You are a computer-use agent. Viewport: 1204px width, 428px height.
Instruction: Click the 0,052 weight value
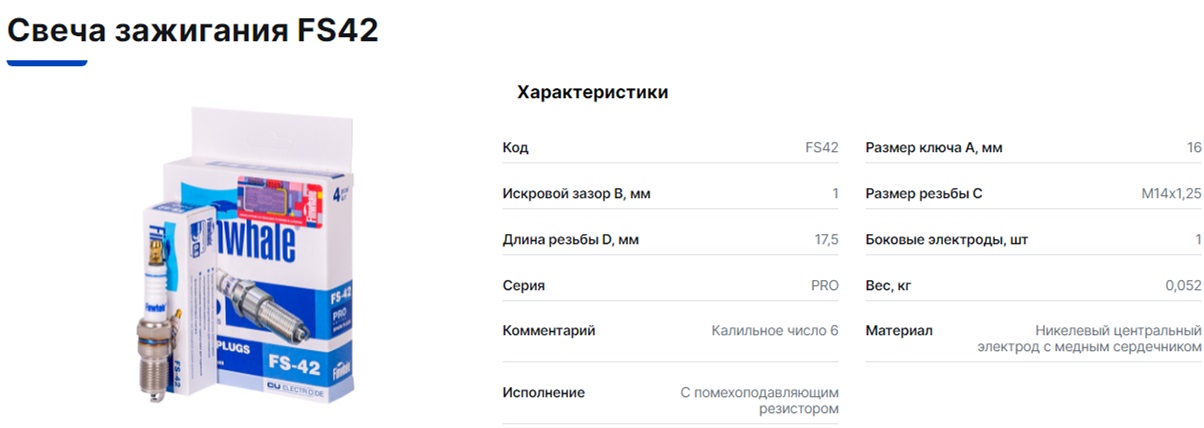pos(1182,286)
